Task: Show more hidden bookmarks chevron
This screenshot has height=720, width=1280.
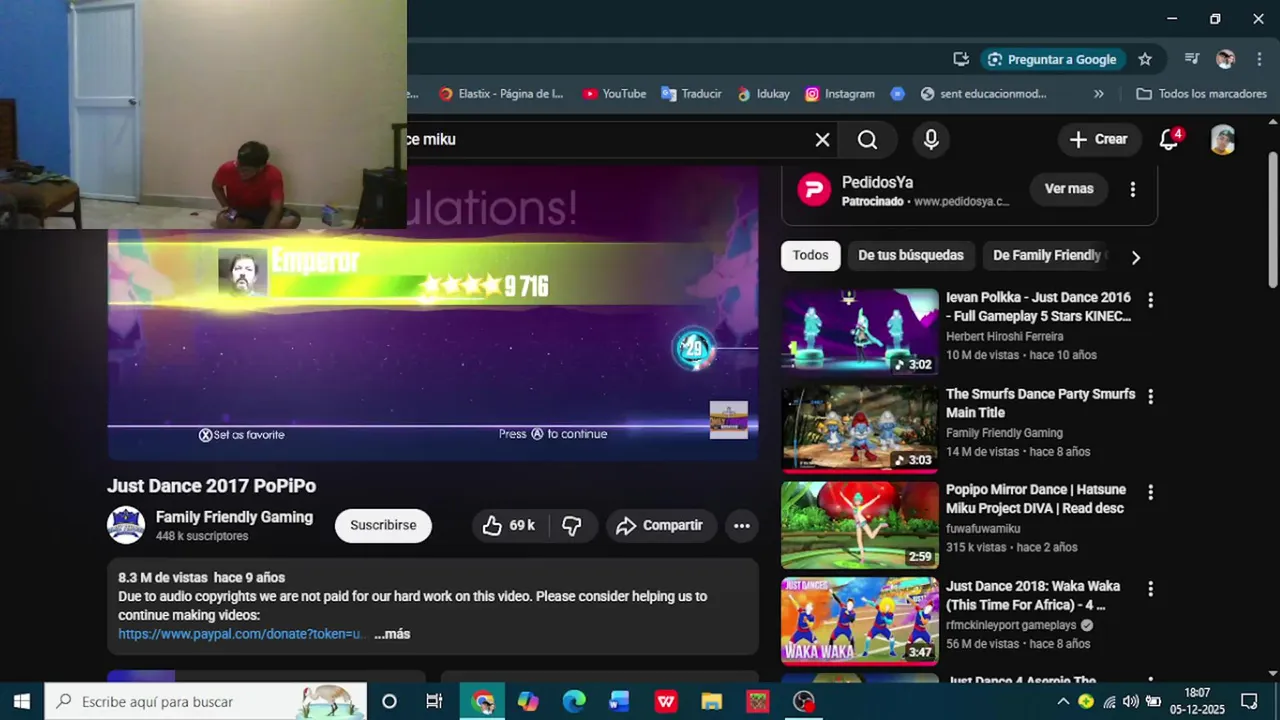Action: (x=1099, y=94)
